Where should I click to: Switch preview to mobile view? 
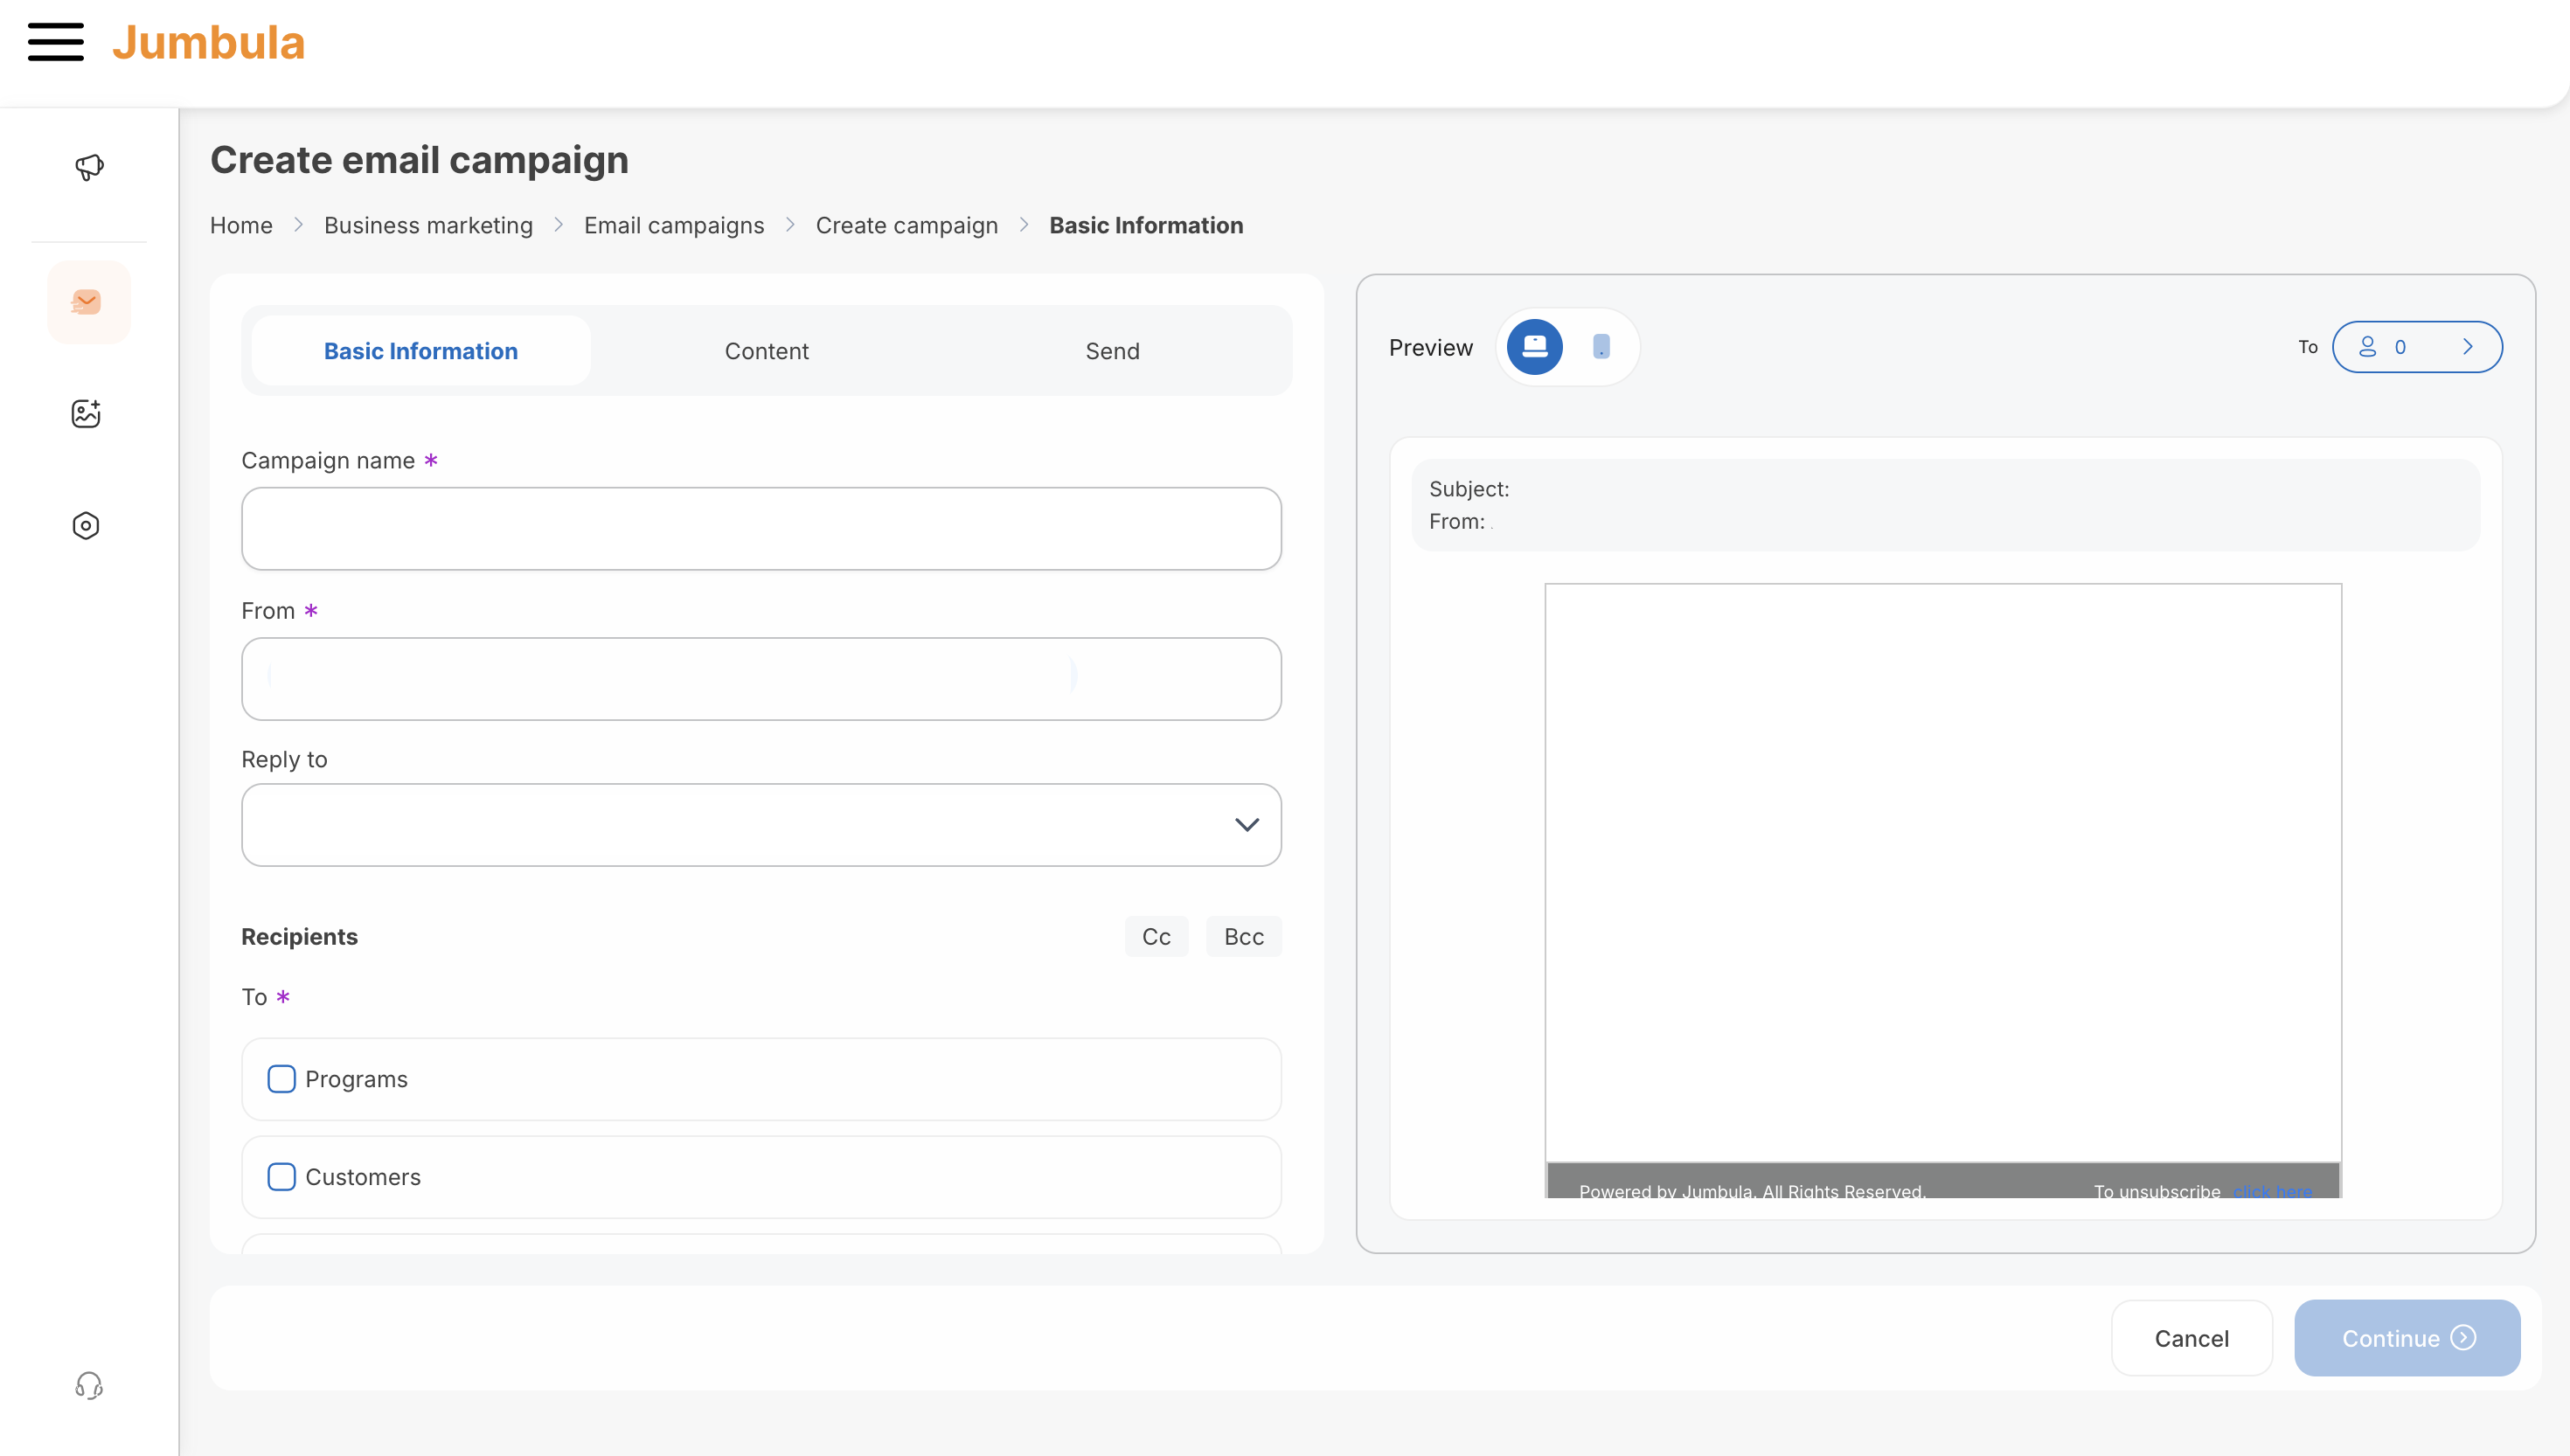[1601, 347]
